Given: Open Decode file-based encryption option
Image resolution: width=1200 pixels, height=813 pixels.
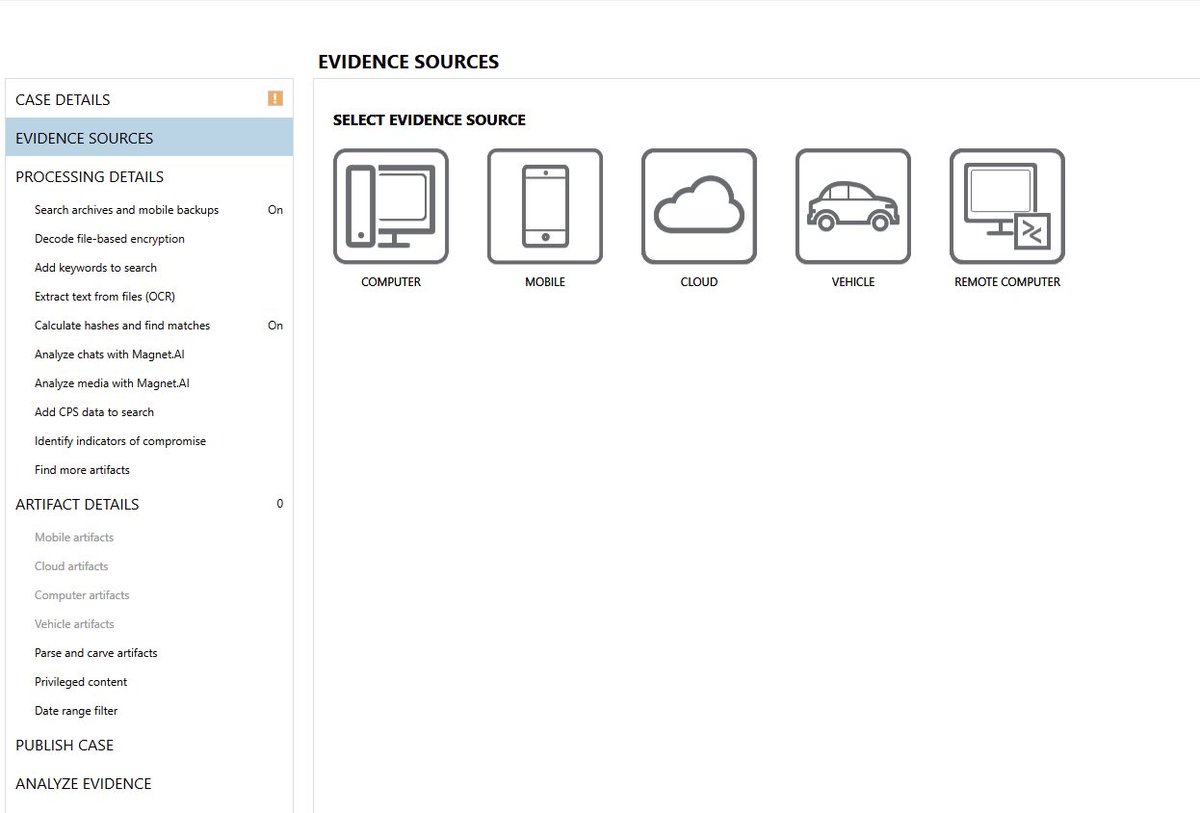Looking at the screenshot, I should (x=109, y=239).
